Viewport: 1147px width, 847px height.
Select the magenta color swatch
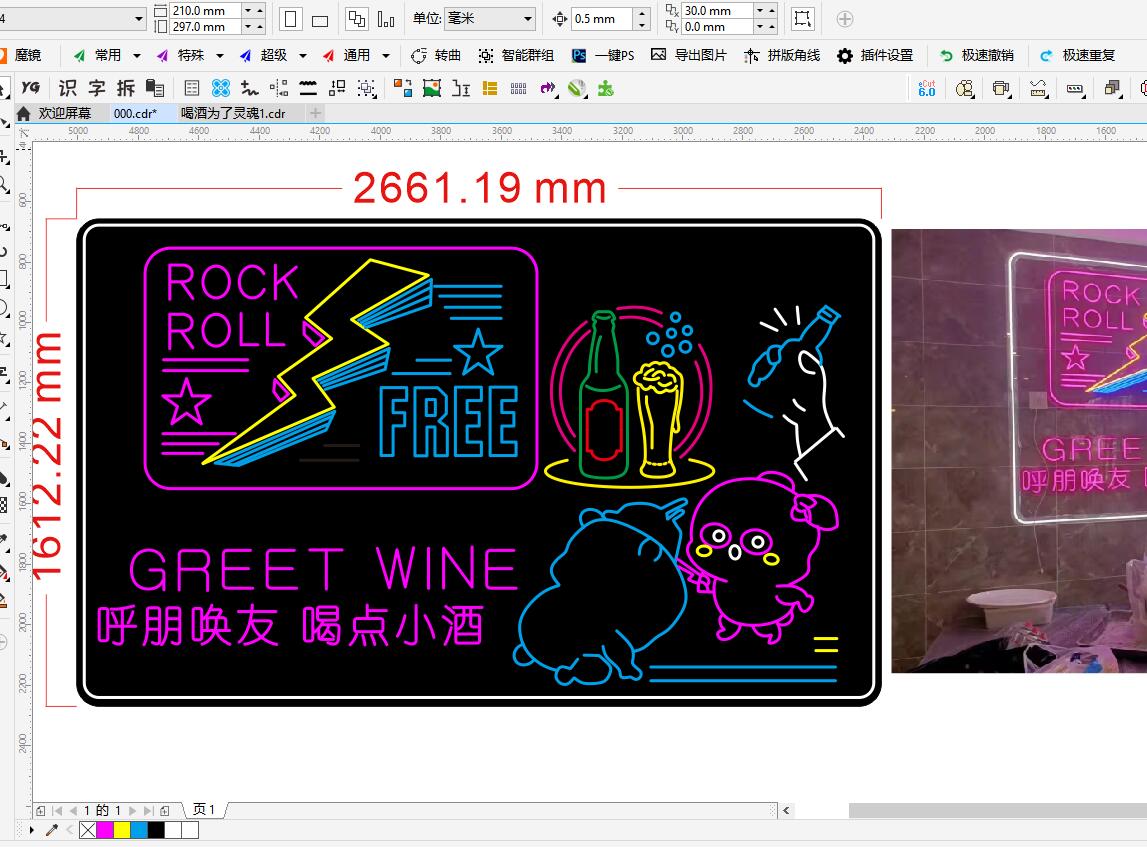(x=105, y=830)
